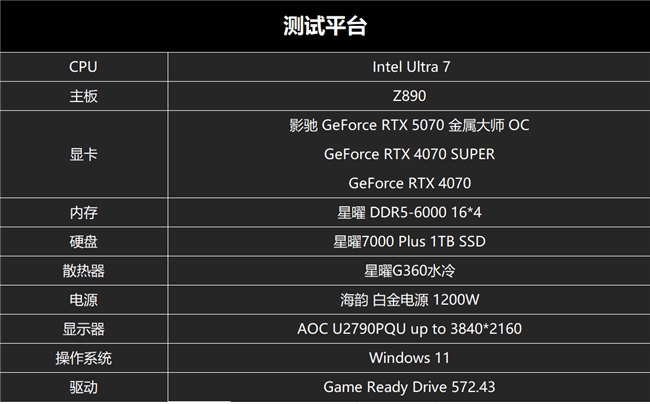Select the 显卡 label cell
Screen dimensions: 650x404
point(84,155)
